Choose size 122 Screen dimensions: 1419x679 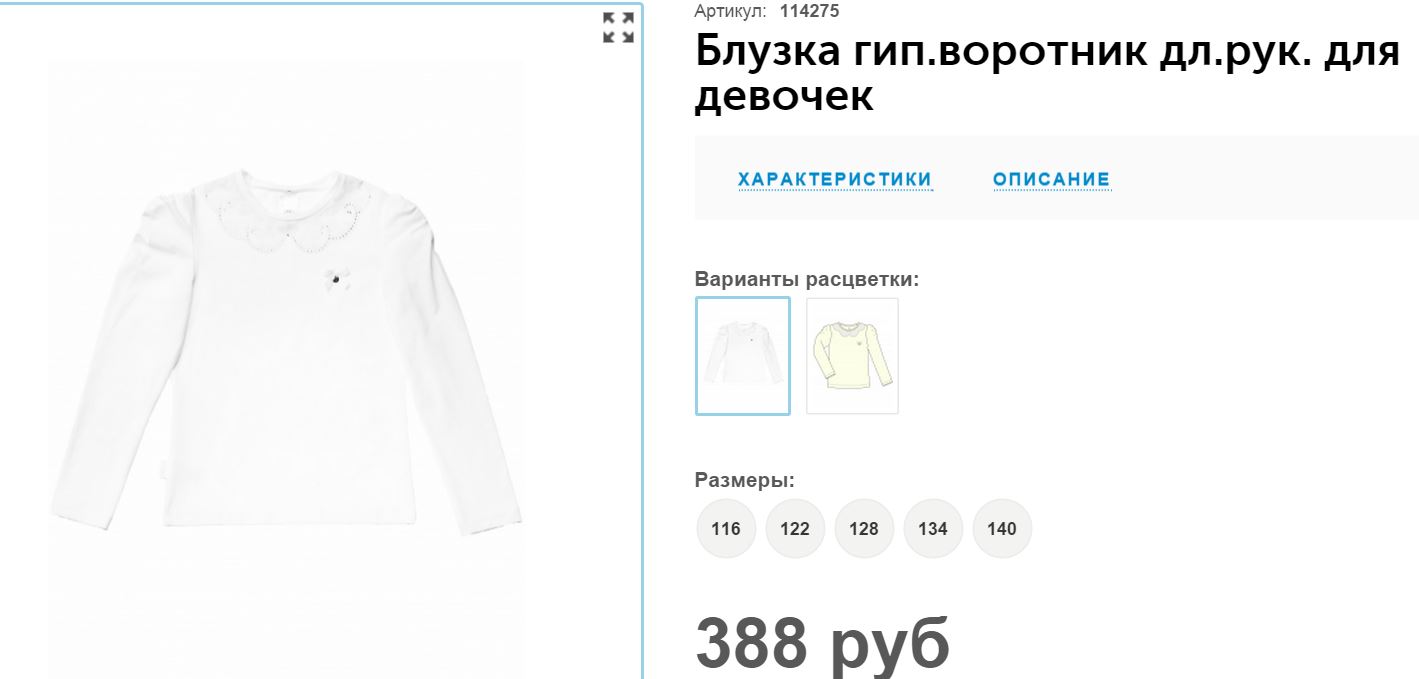tap(795, 528)
